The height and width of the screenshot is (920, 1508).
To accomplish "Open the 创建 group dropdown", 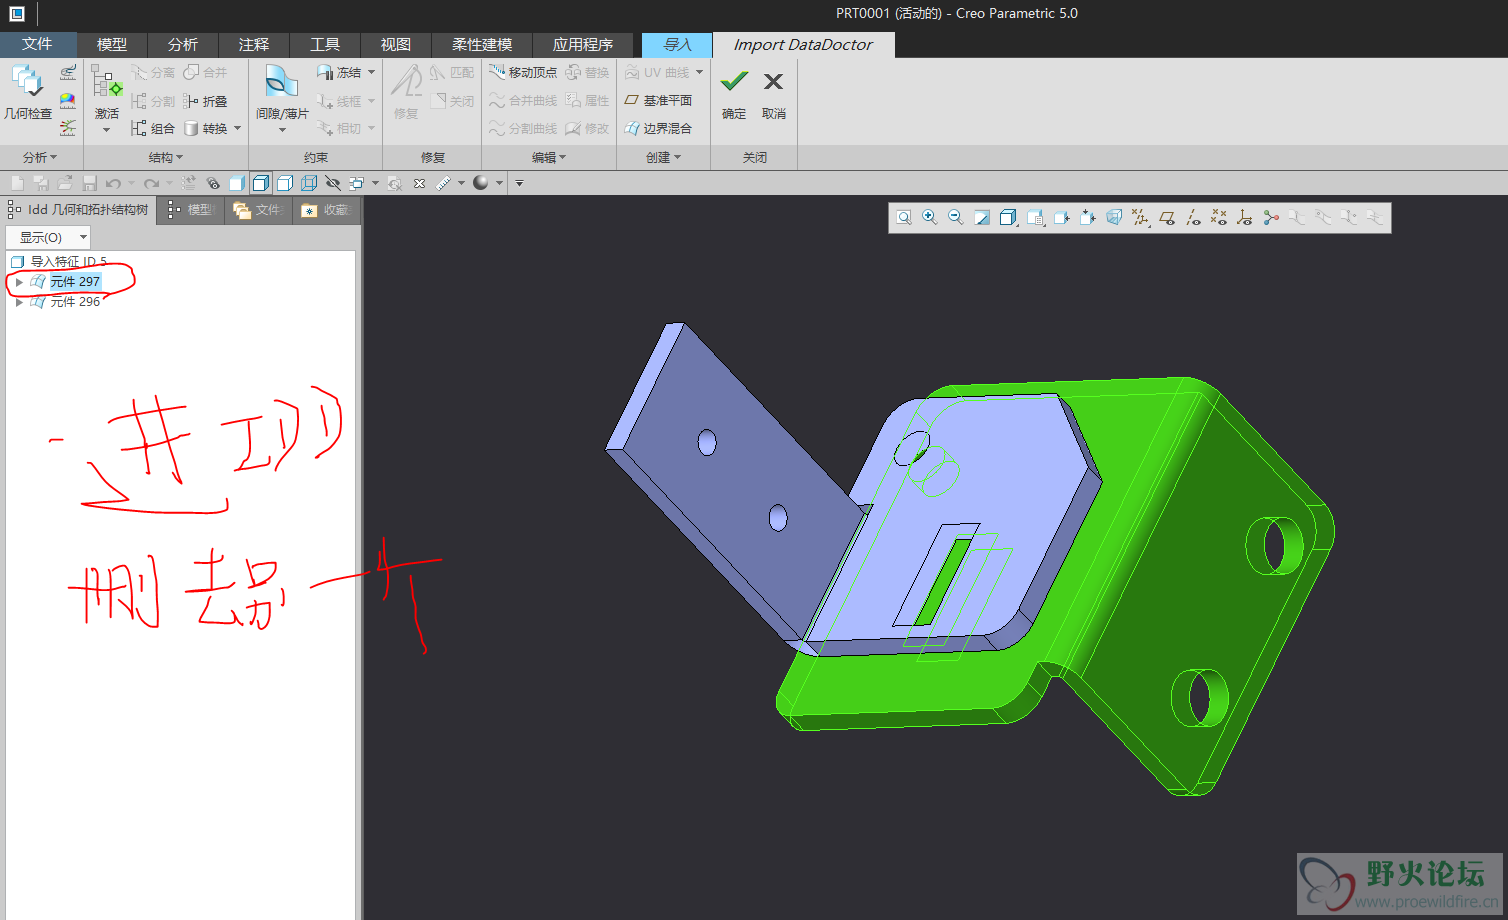I will [x=663, y=157].
